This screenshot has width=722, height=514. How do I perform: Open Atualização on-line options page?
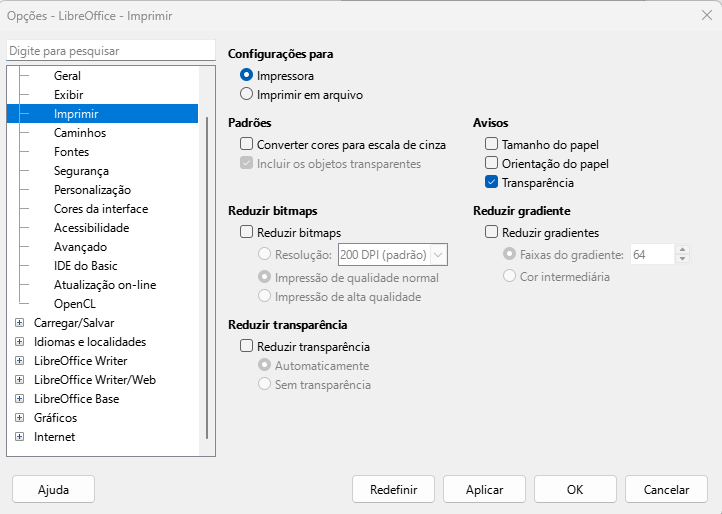click(105, 285)
